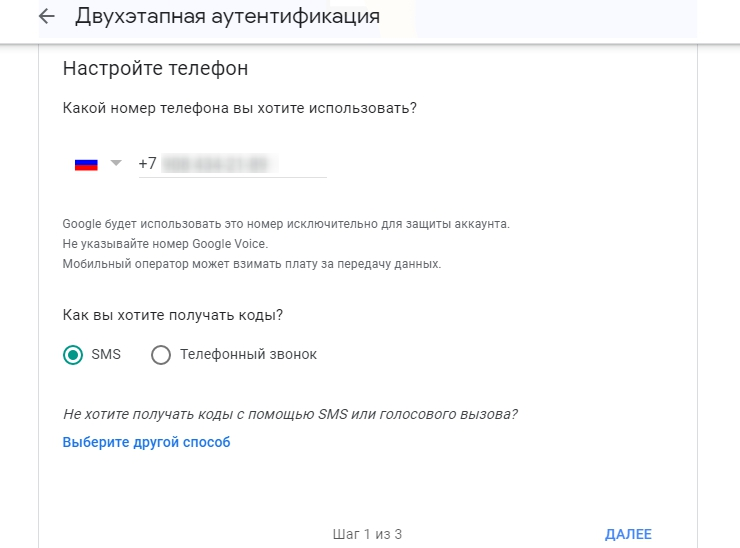Select the Телефонный звонок radio button
Viewport: 740px width, 548px height.
tap(161, 355)
